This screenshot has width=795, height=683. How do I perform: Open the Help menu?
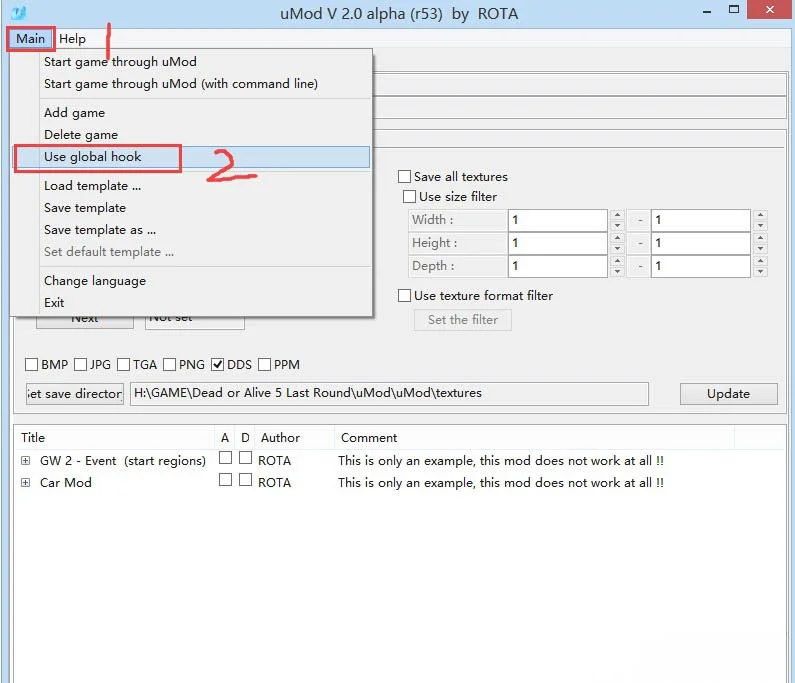pos(72,39)
